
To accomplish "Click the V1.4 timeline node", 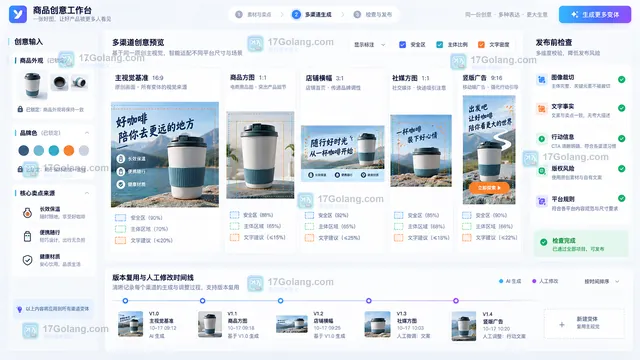I will (456, 301).
